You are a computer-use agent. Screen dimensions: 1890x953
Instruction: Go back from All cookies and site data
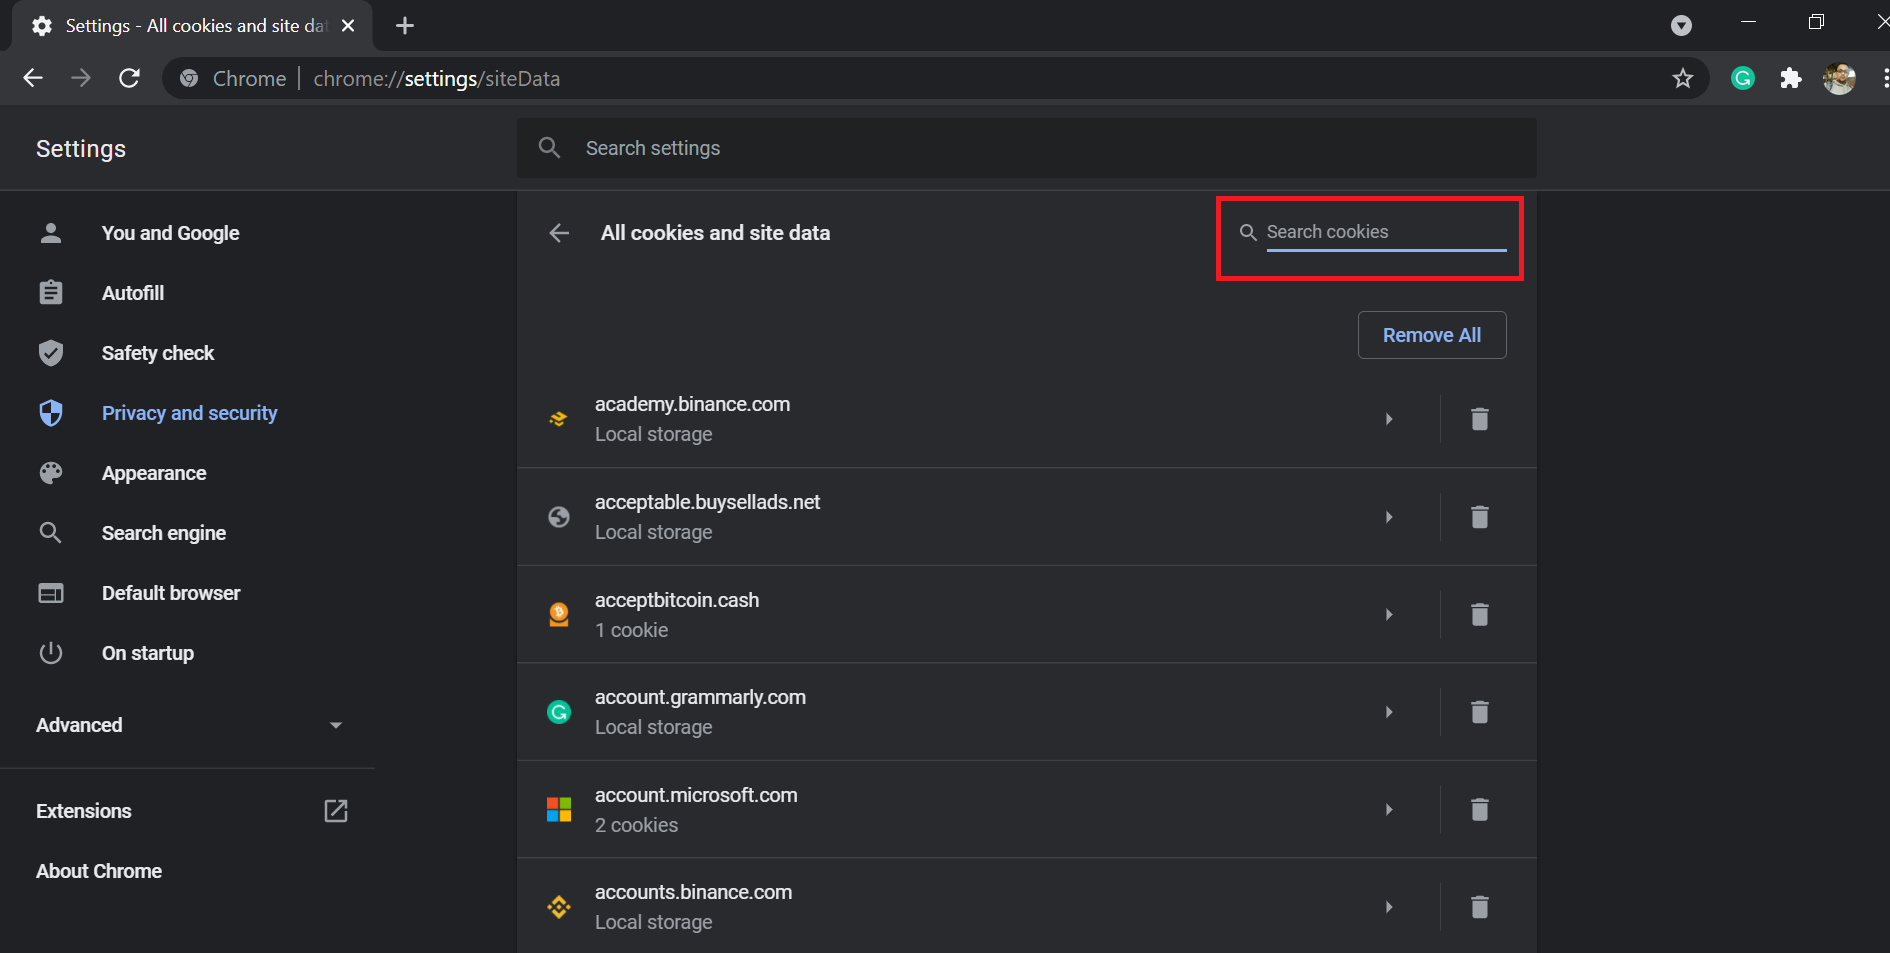(x=559, y=233)
